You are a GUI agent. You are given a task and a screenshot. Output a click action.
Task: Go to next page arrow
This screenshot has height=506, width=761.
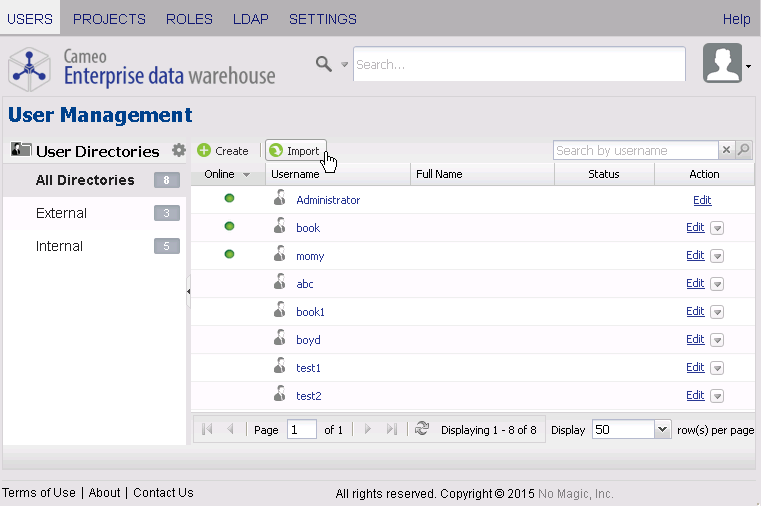tap(368, 429)
